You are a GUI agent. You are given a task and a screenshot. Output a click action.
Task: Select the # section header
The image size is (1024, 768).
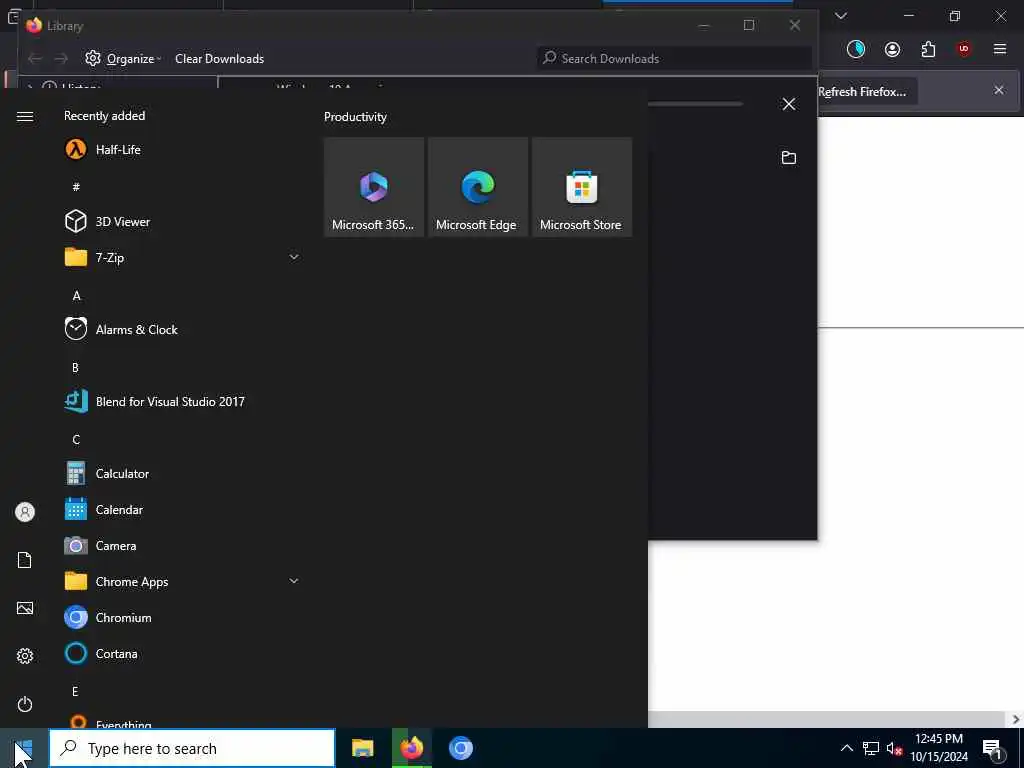click(x=76, y=187)
